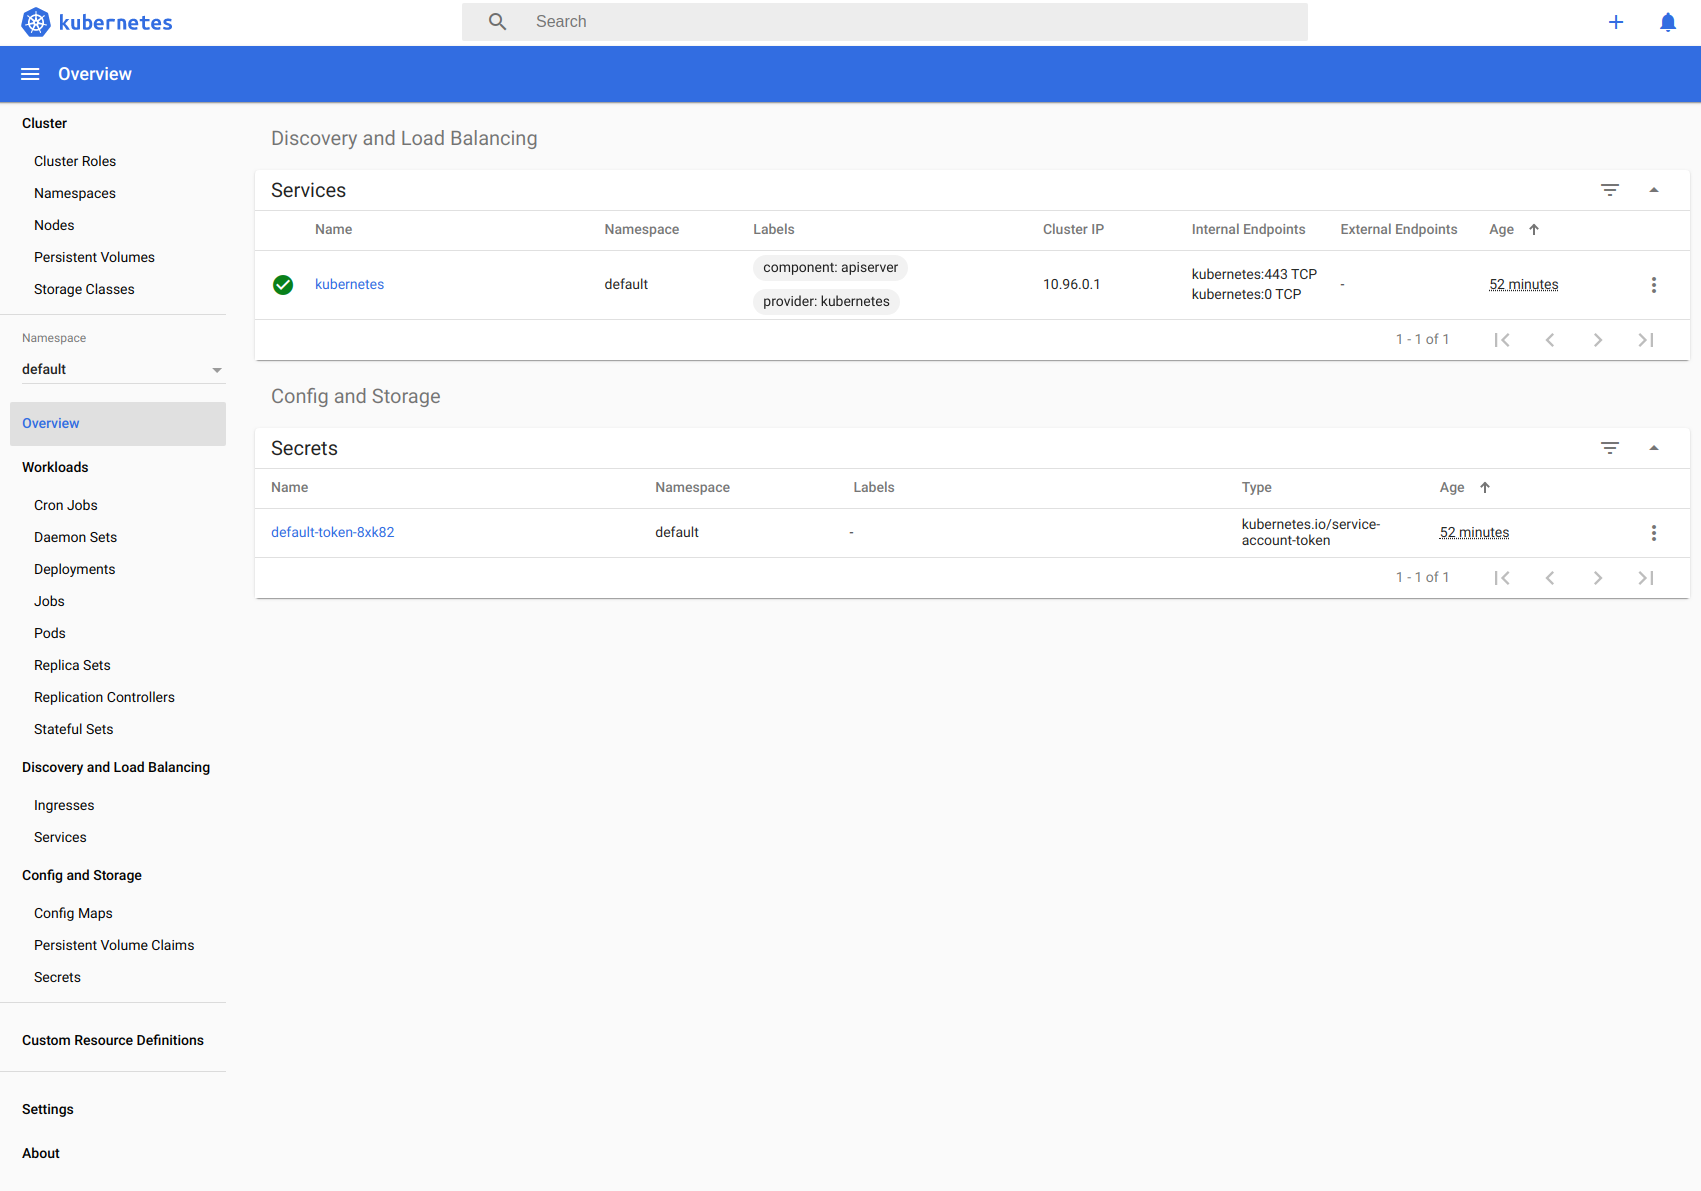Open Deployments in sidebar
Image resolution: width=1701 pixels, height=1191 pixels.
tap(74, 569)
